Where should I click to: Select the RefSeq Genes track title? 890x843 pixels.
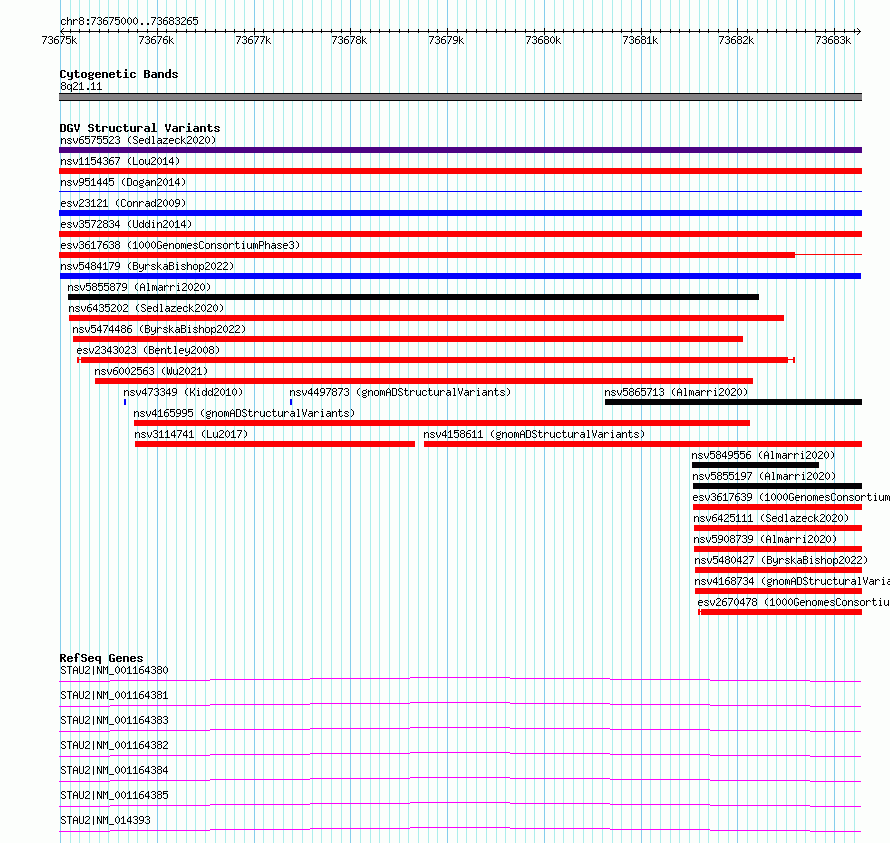[x=101, y=659]
